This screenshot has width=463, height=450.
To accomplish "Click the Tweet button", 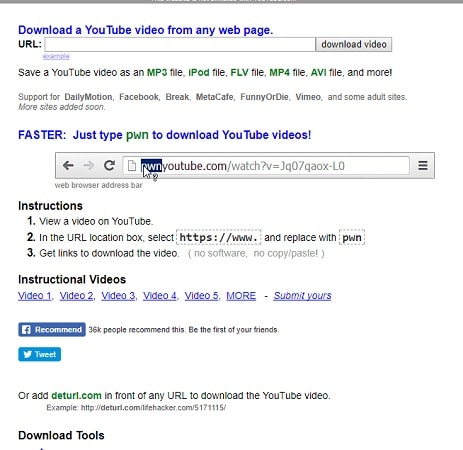I will 39,354.
